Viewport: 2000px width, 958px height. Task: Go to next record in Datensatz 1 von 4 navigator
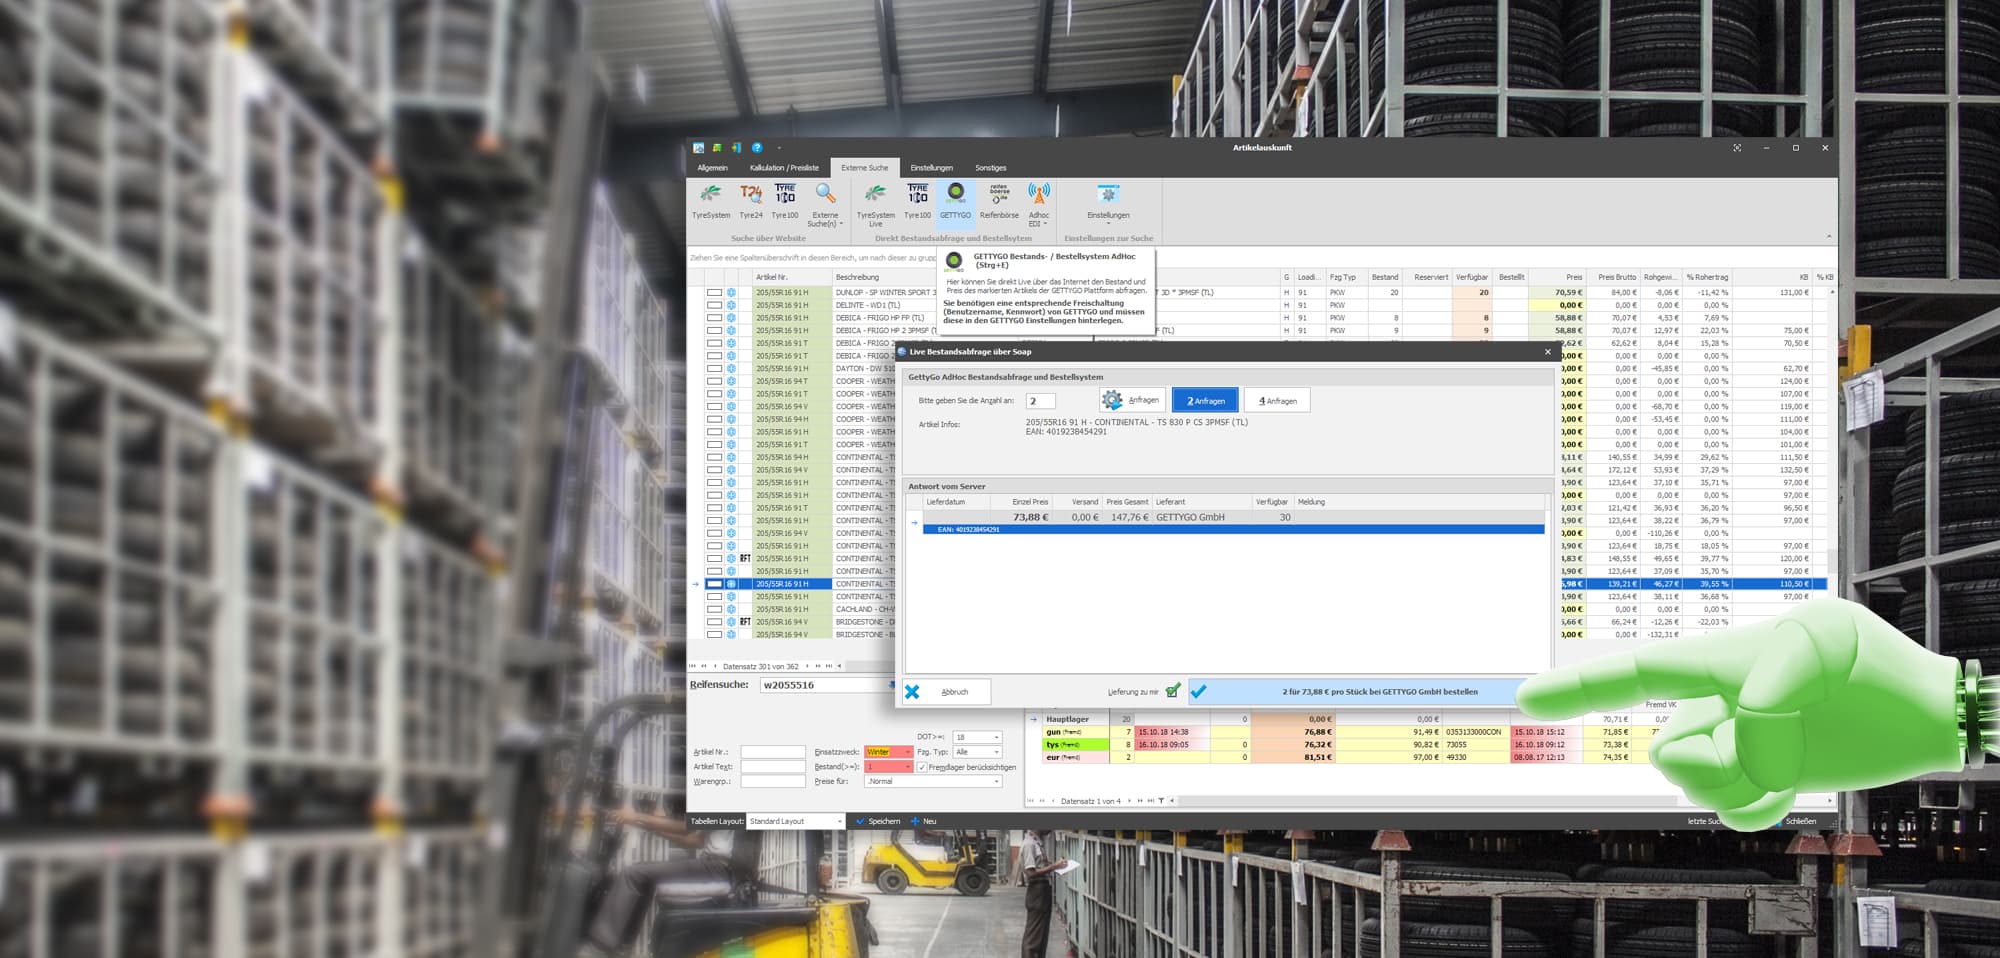pos(1128,801)
